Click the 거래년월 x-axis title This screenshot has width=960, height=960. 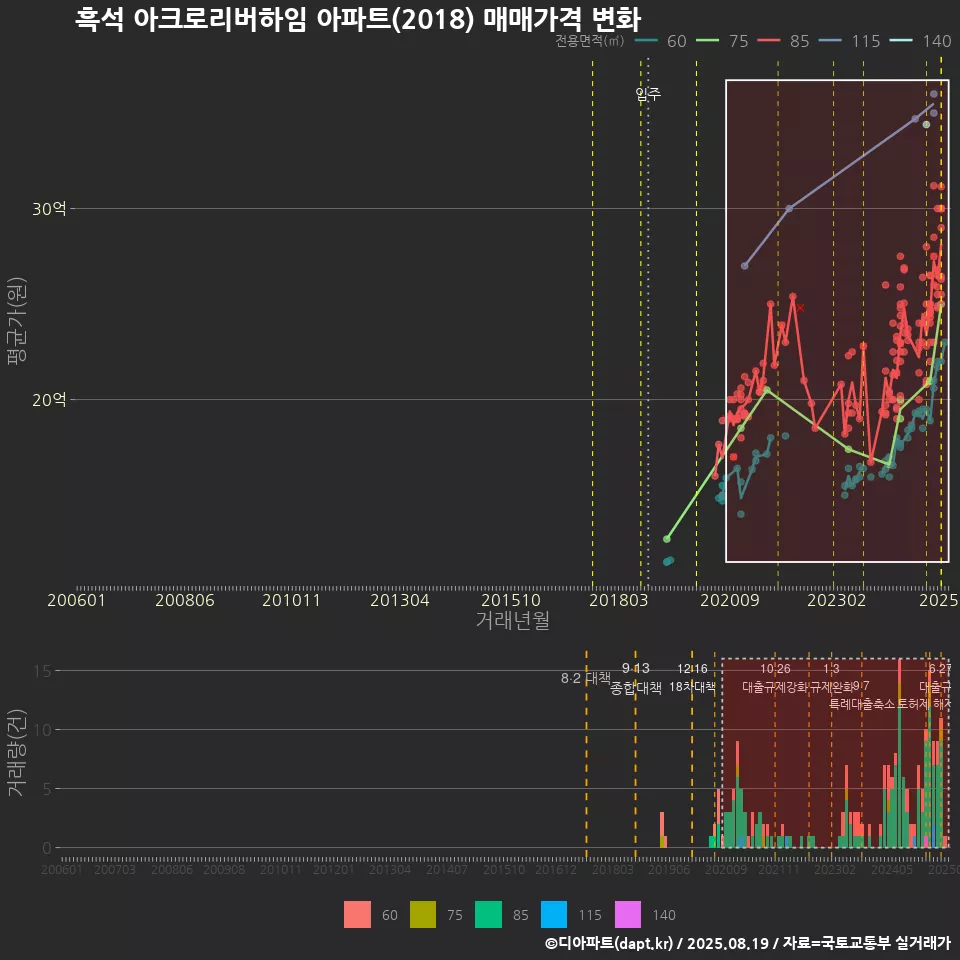(x=512, y=620)
